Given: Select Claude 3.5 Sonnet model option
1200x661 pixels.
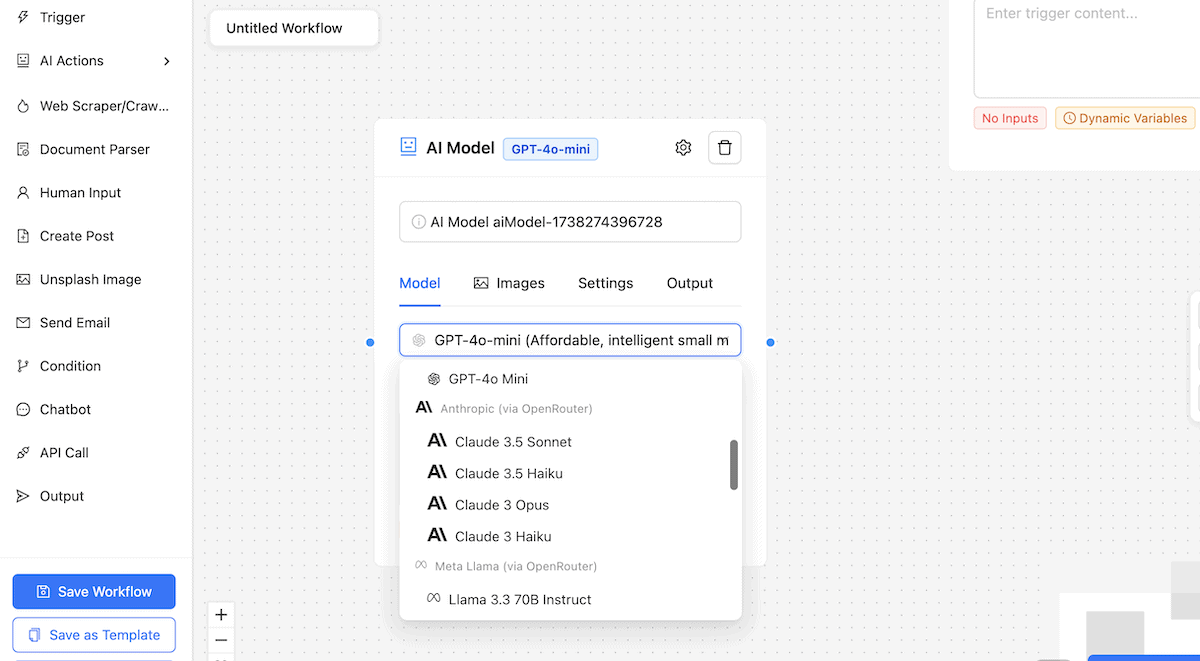Looking at the screenshot, I should click(570, 441).
